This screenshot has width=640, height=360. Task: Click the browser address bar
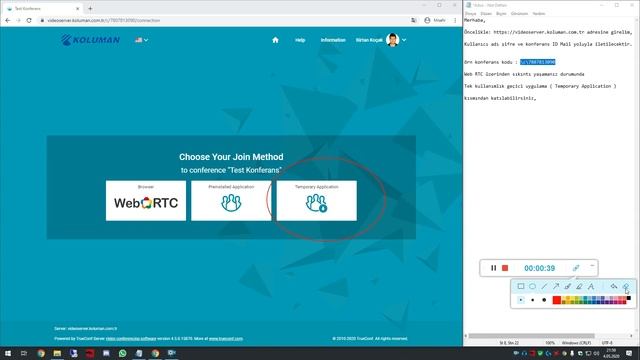pos(224,20)
